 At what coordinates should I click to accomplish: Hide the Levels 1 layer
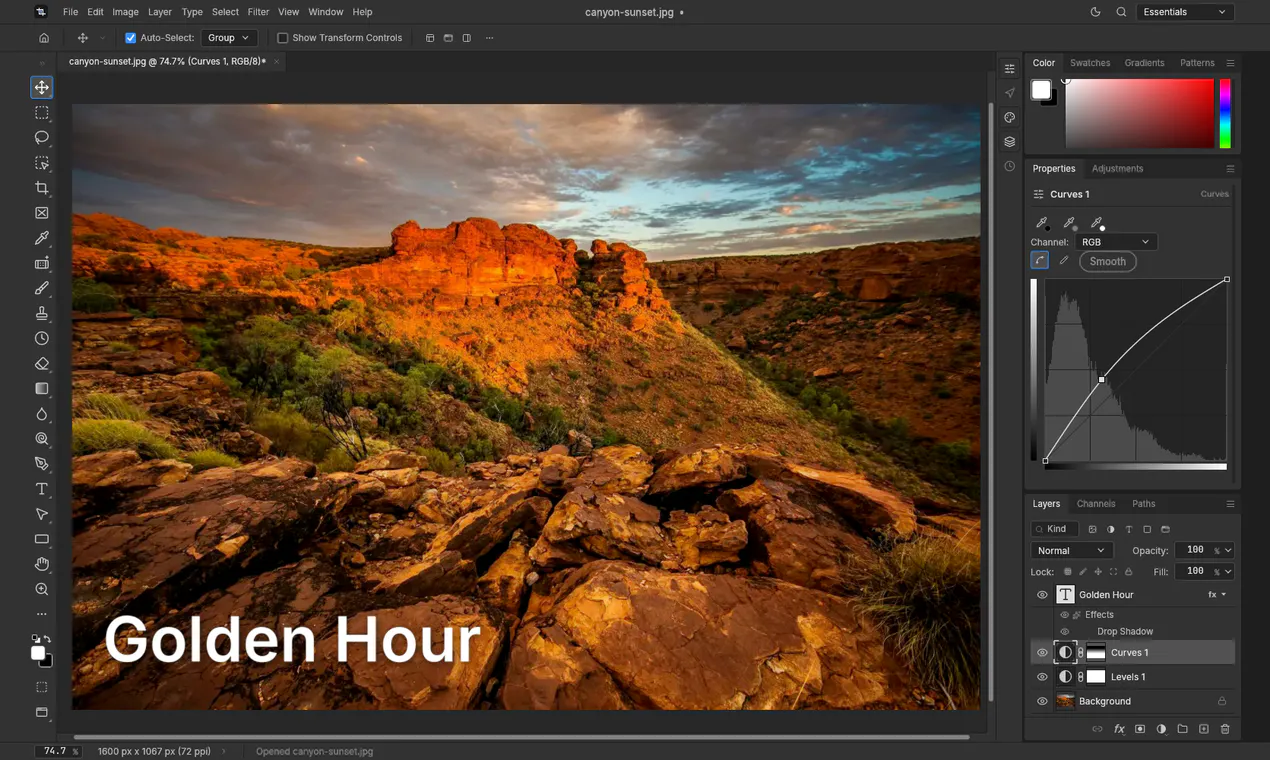pos(1042,677)
